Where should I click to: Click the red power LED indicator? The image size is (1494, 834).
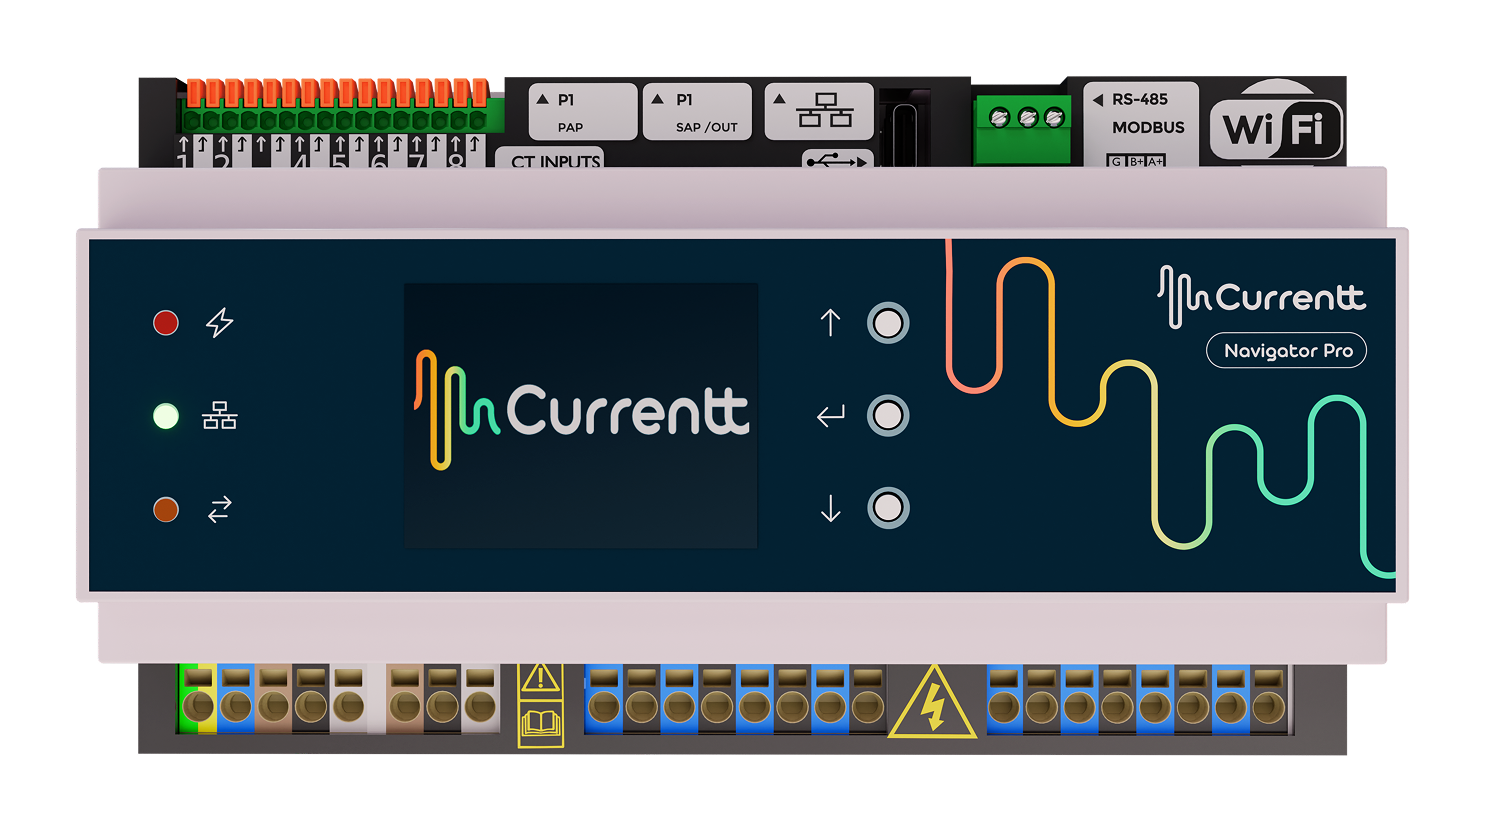pos(166,322)
